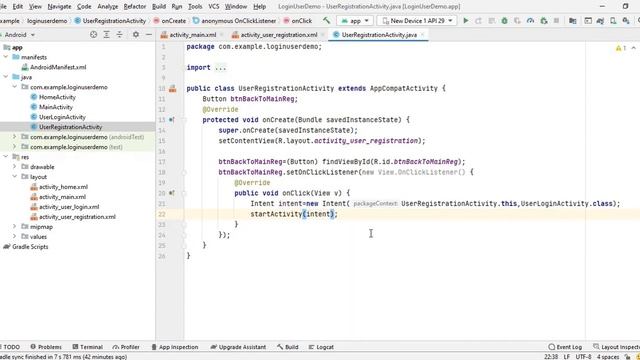
Task: Open the New Device 1 API 29 device dropdown
Action: 418,20
